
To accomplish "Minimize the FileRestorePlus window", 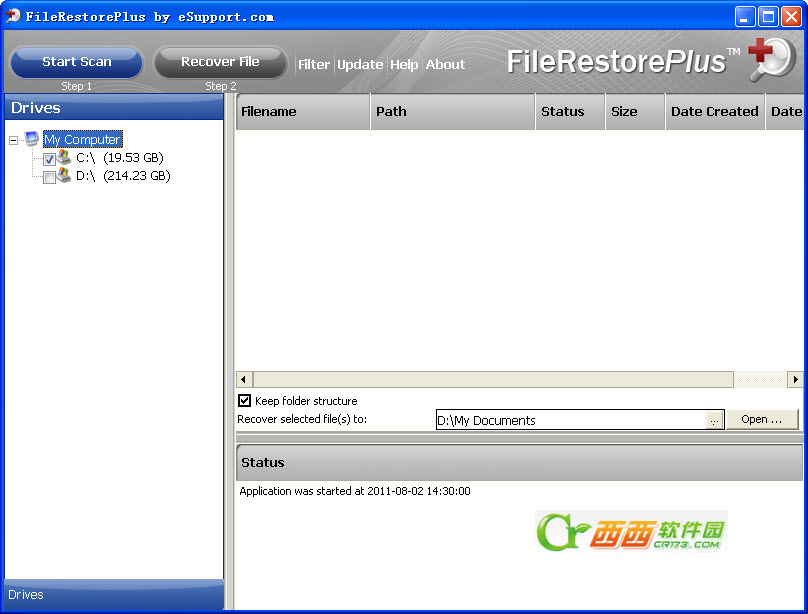I will (745, 16).
